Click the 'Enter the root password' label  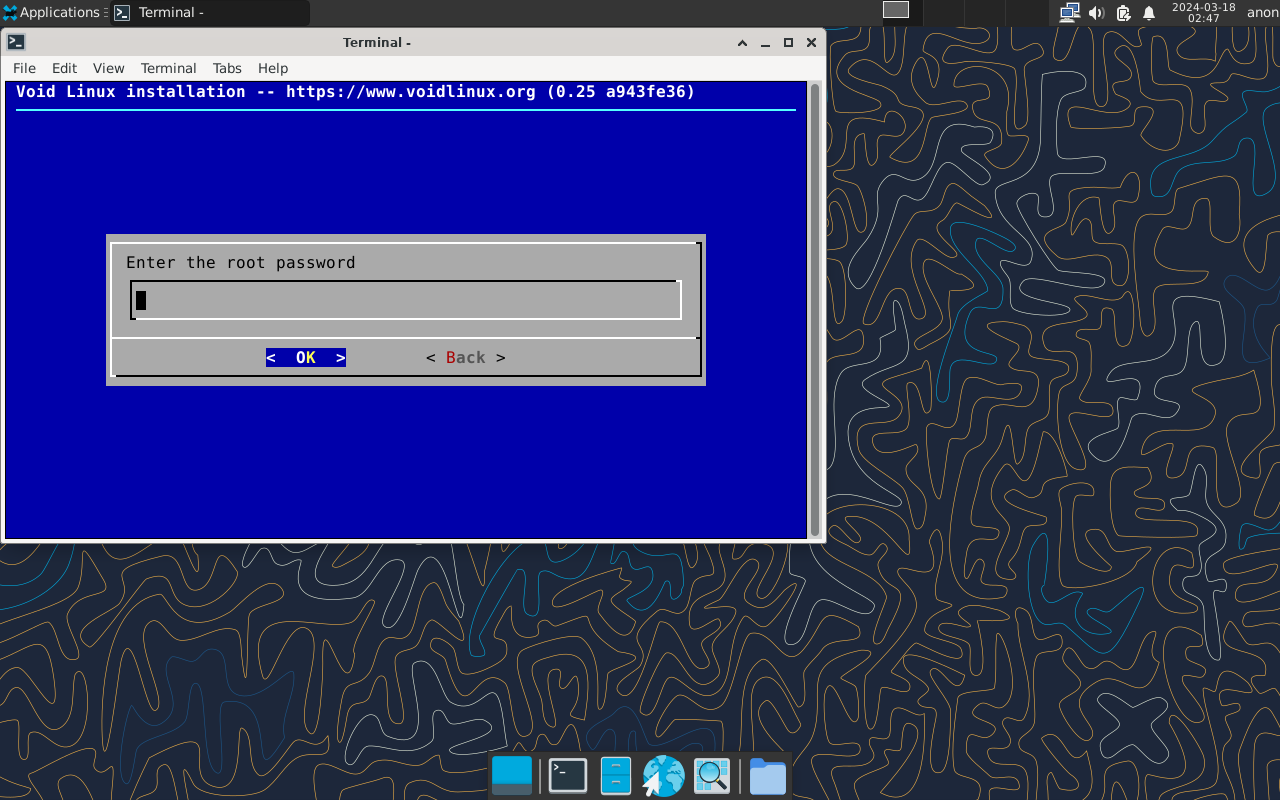click(241, 263)
